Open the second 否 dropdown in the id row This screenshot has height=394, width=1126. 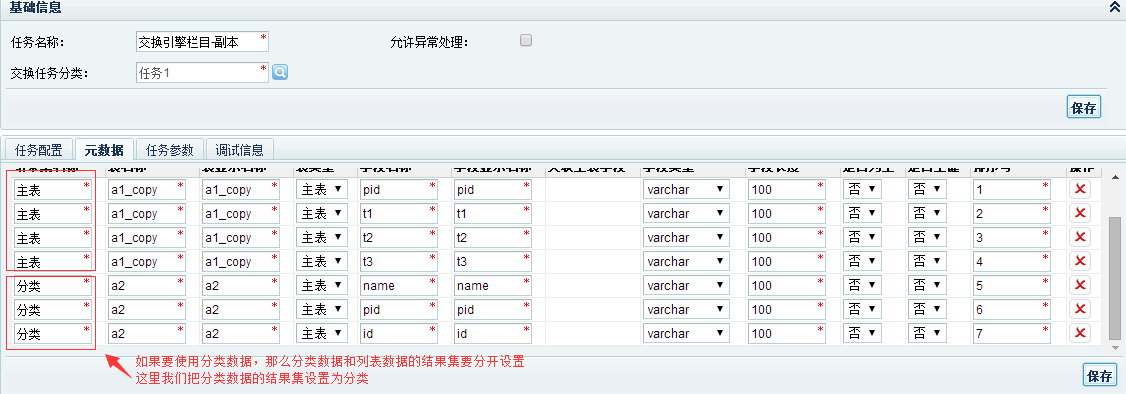click(x=928, y=334)
